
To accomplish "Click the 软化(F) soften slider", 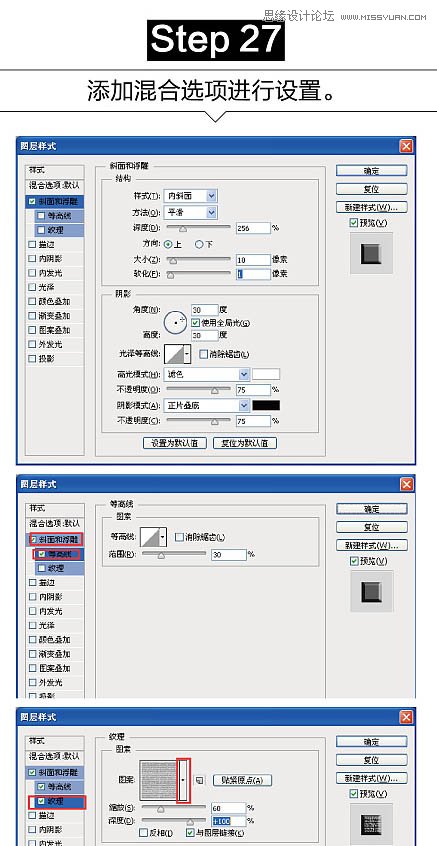I will tap(198, 274).
